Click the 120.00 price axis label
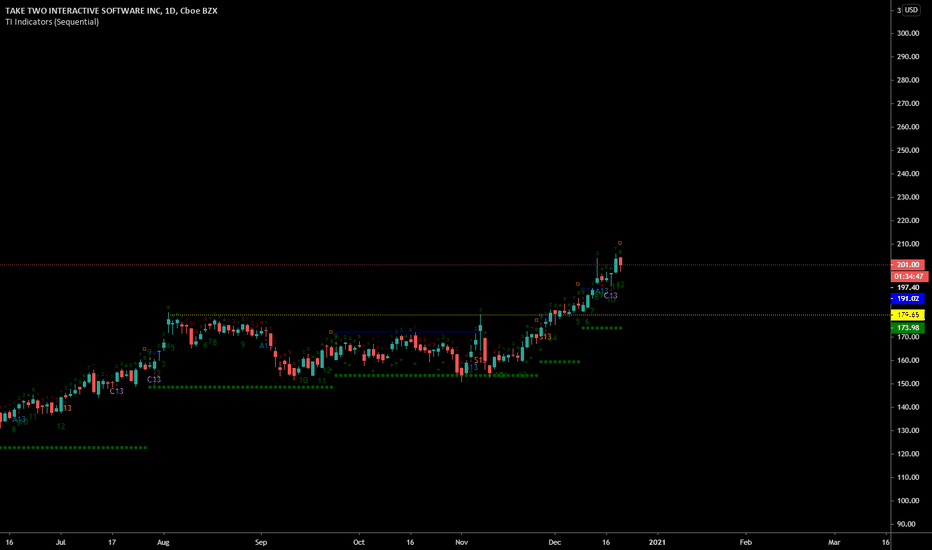 click(x=908, y=454)
